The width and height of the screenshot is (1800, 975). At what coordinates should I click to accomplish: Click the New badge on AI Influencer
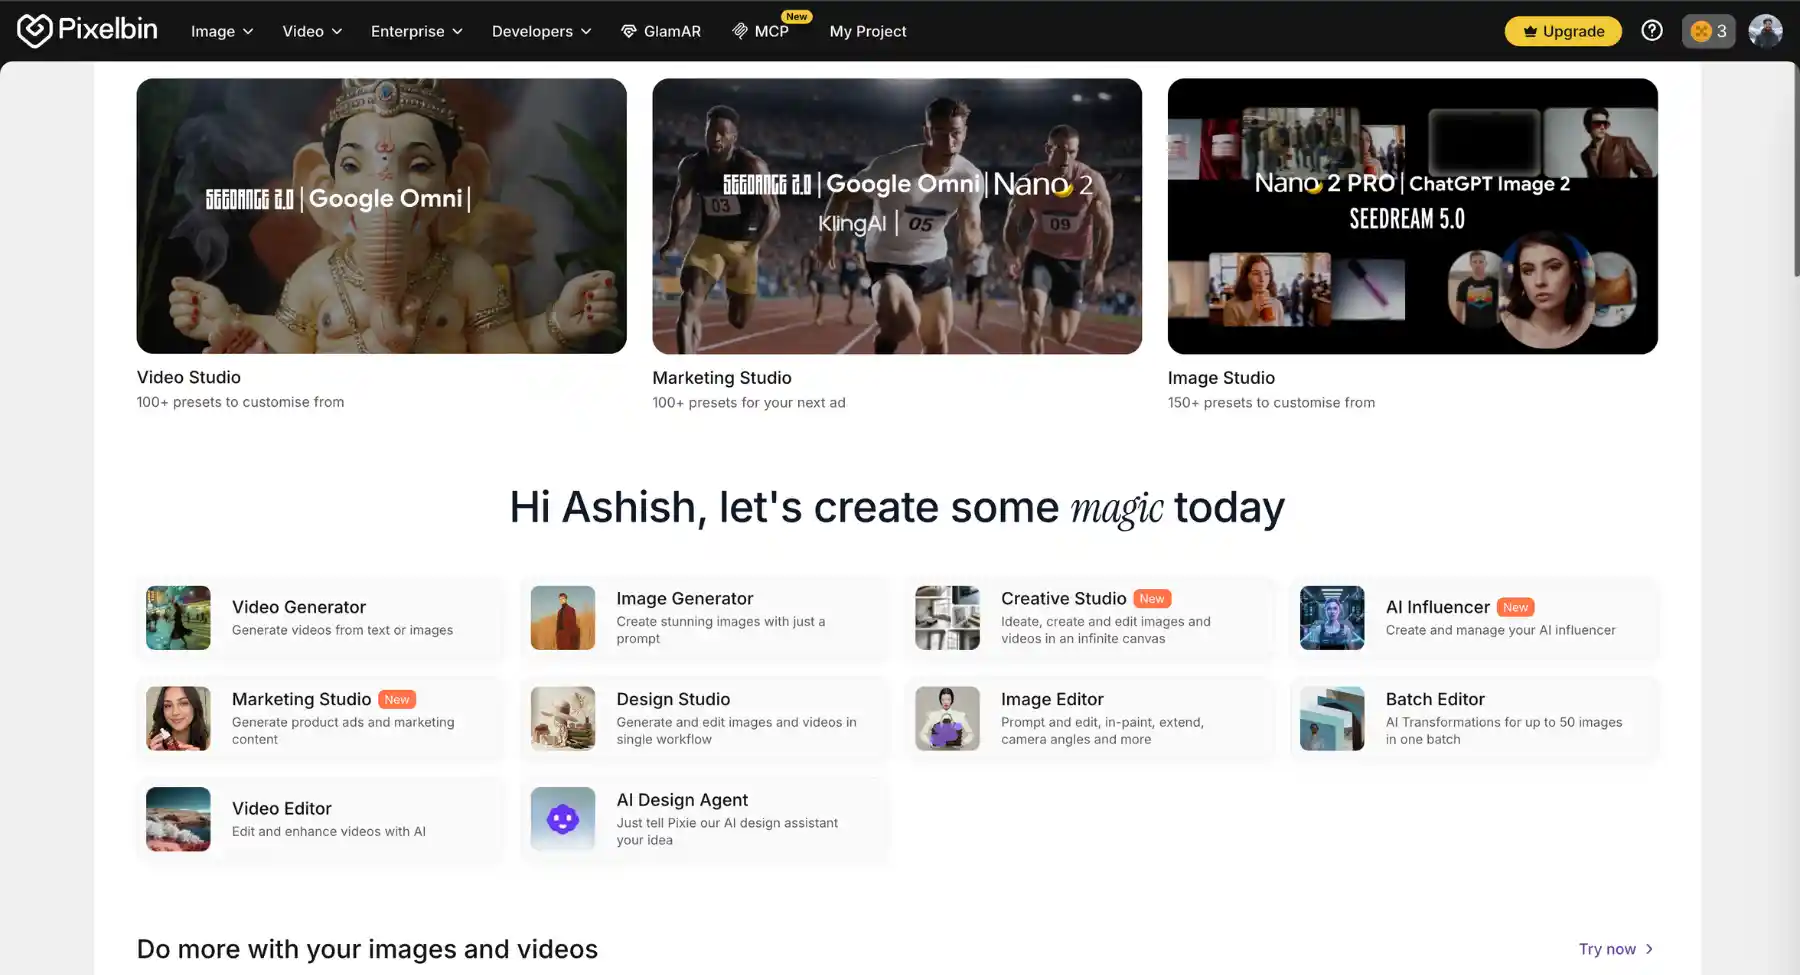1516,607
